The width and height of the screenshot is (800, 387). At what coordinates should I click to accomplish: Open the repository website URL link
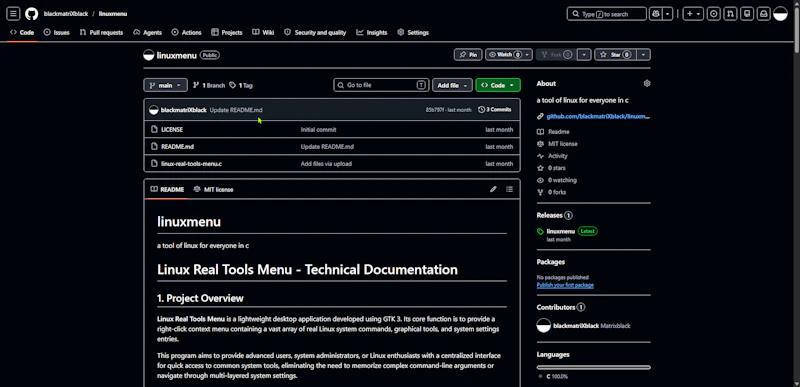tap(598, 116)
